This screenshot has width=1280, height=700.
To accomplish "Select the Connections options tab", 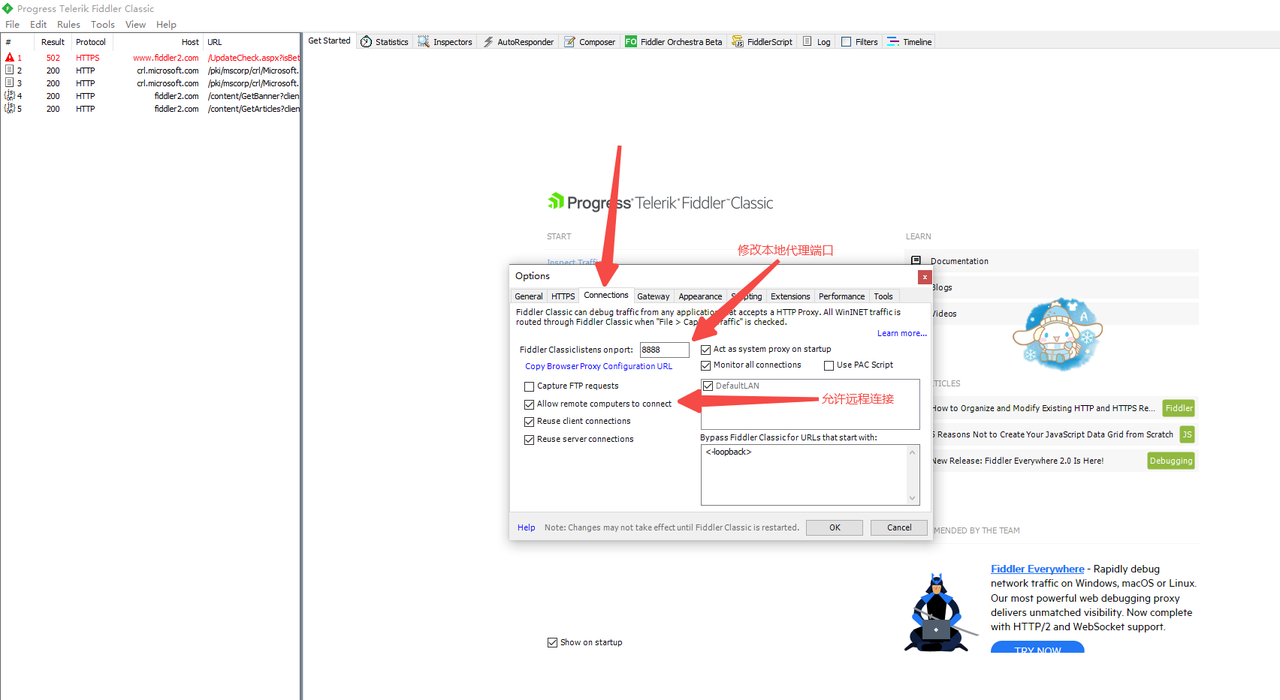I will (x=606, y=295).
